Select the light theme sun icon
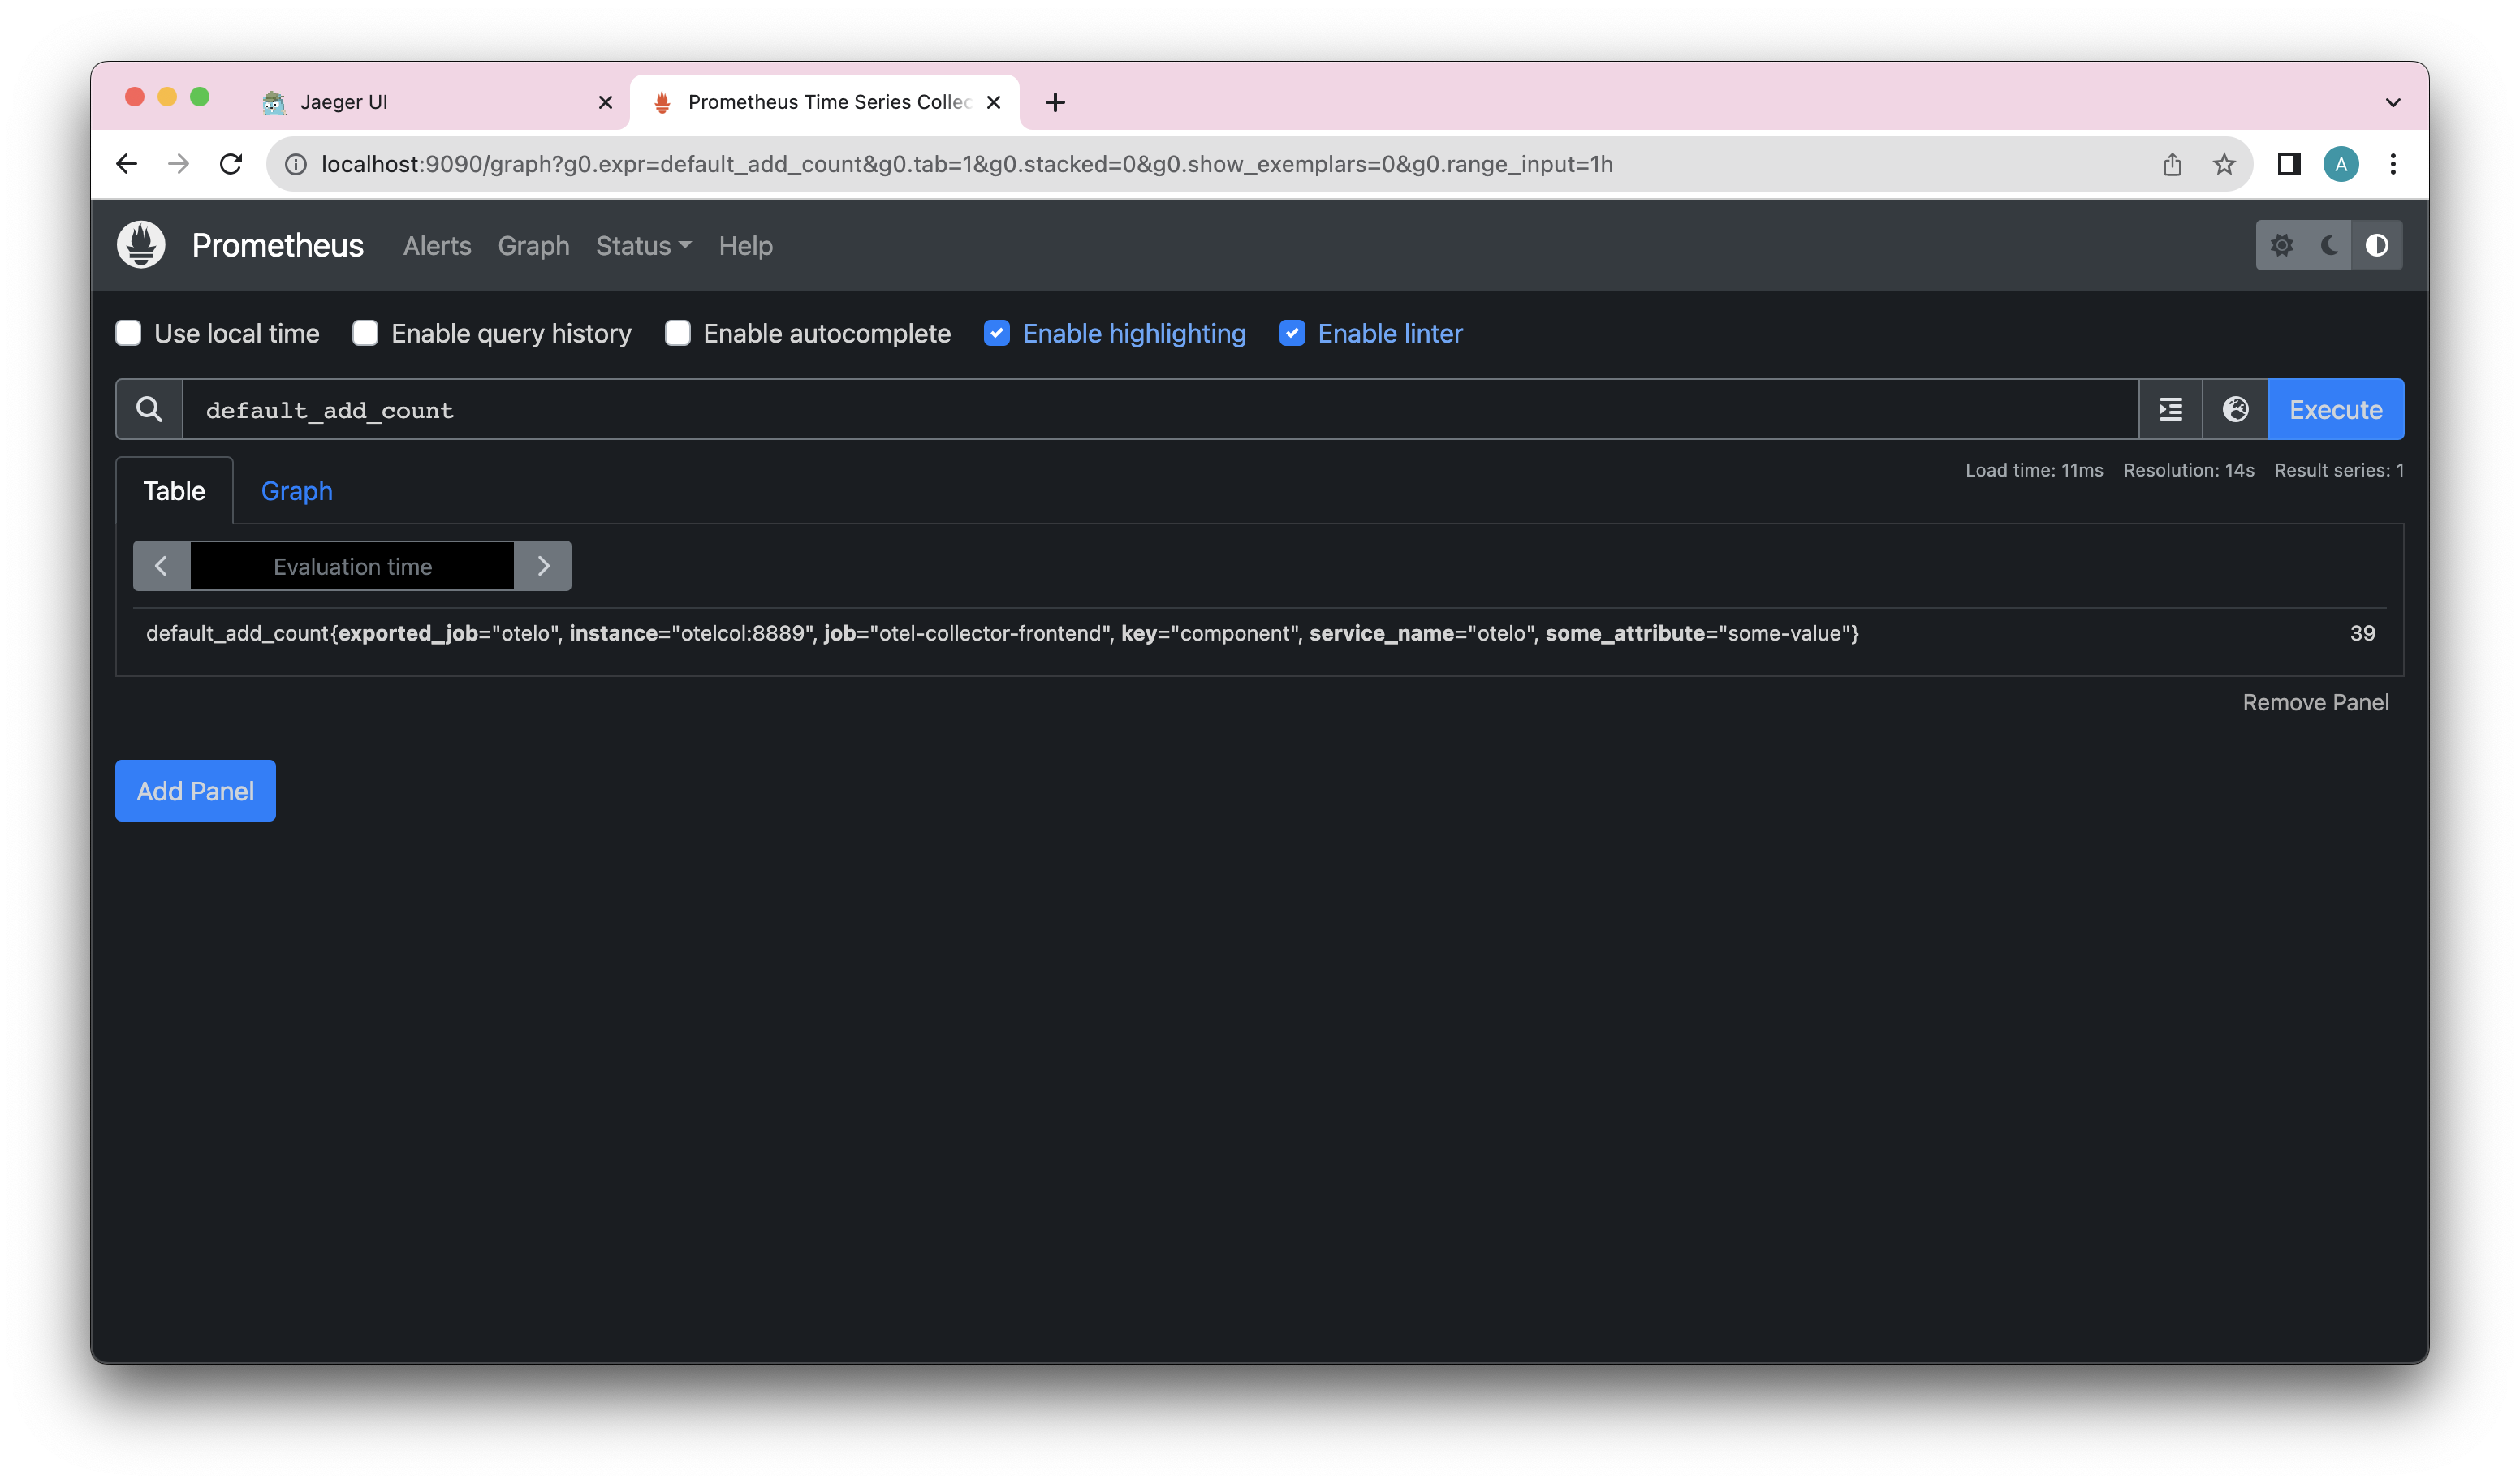This screenshot has height=1484, width=2520. tap(2283, 245)
